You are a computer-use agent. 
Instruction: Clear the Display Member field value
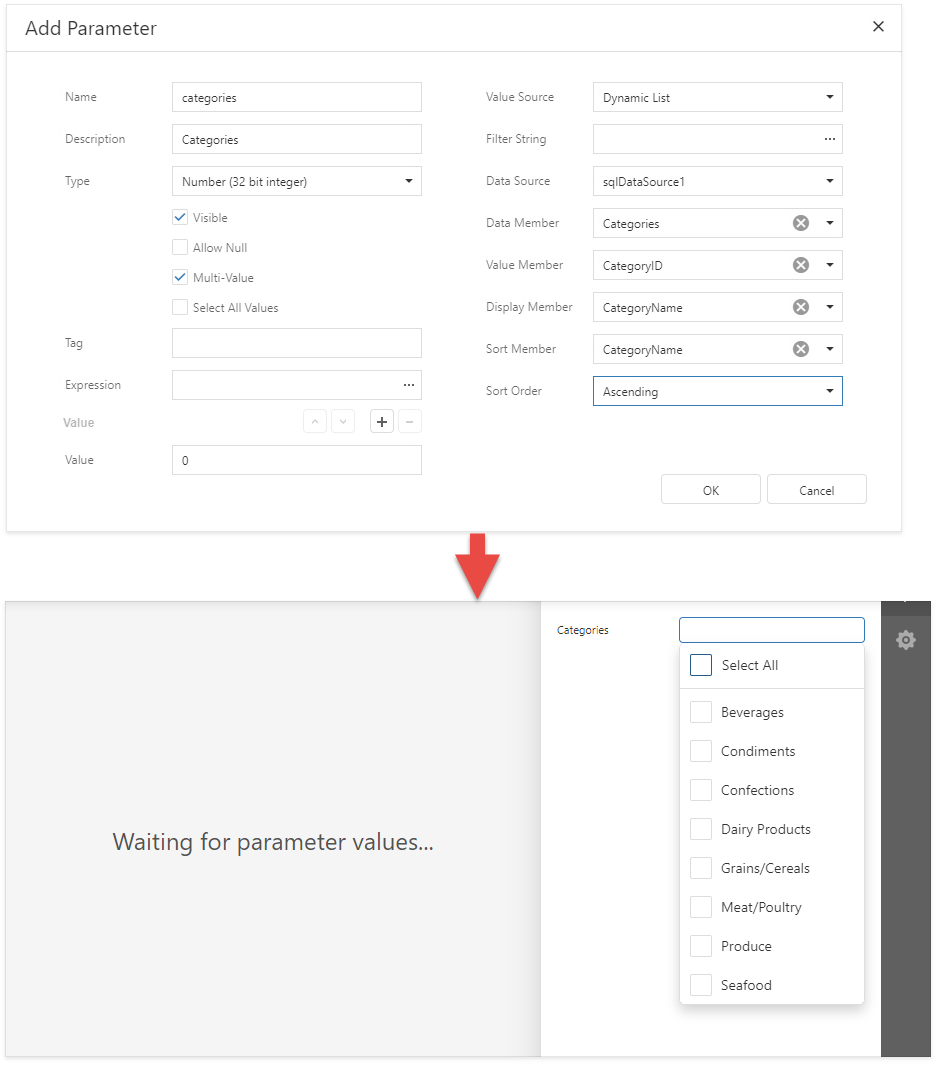click(x=800, y=307)
